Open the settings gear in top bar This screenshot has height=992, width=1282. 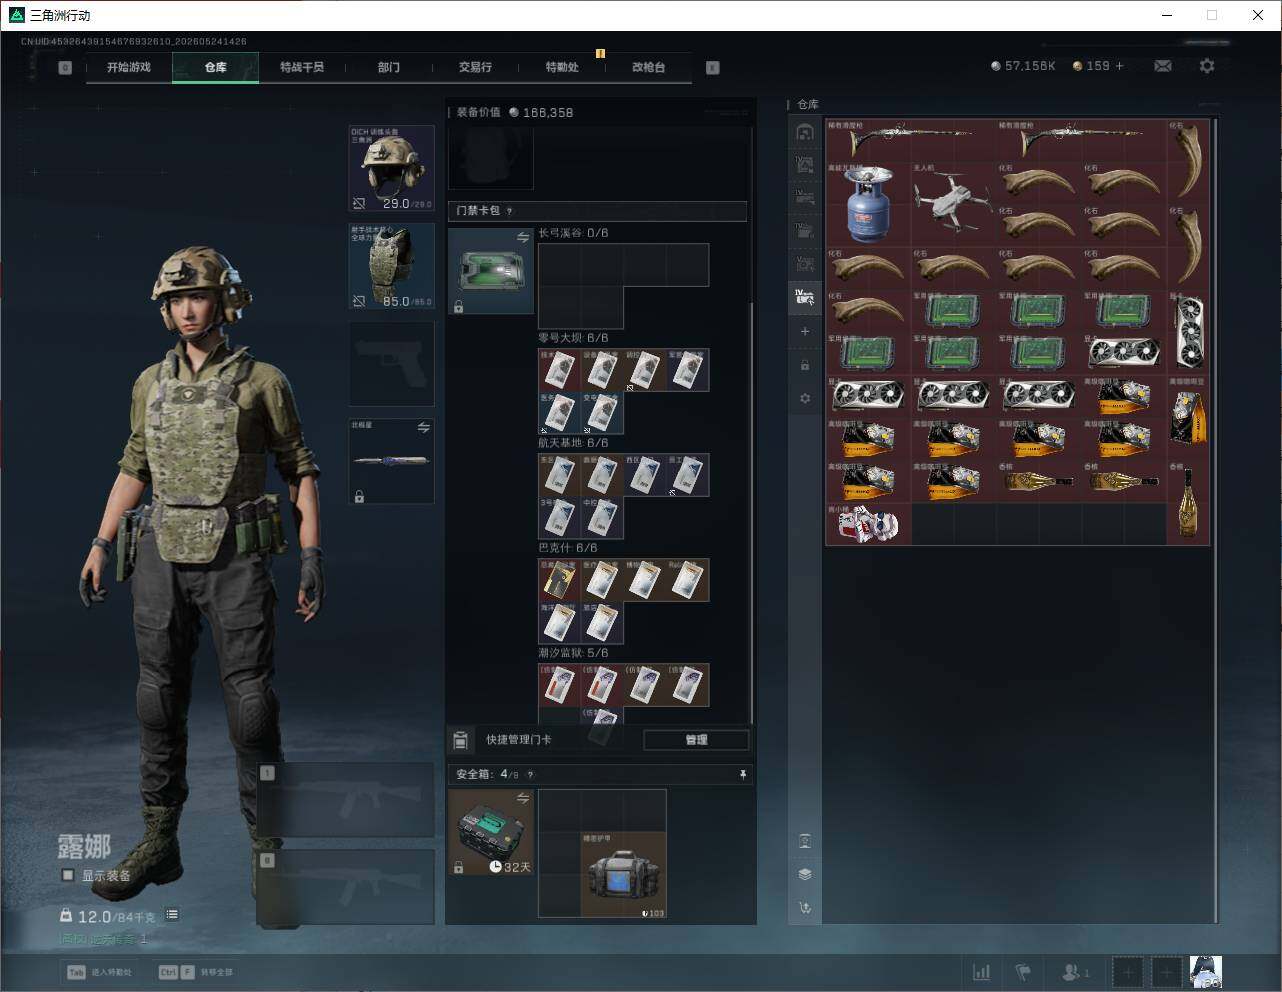[1207, 66]
